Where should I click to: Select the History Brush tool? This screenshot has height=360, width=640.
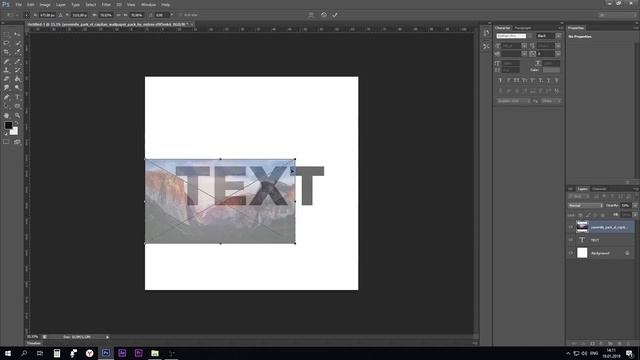point(17,70)
